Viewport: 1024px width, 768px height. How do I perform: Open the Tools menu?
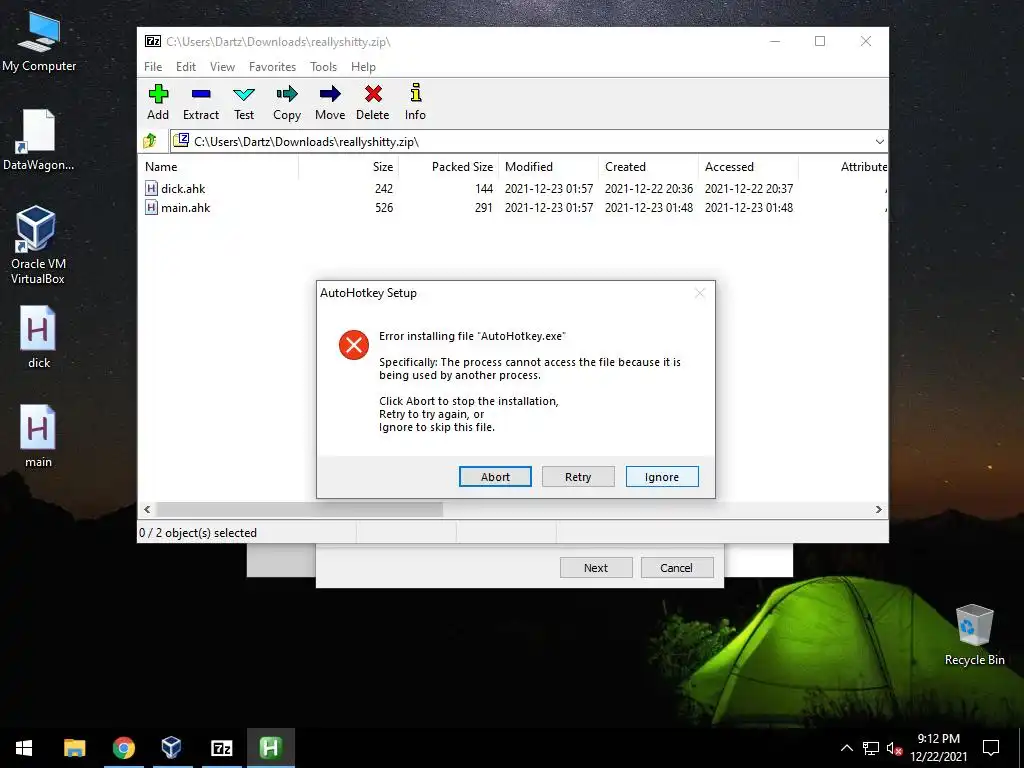tap(323, 67)
